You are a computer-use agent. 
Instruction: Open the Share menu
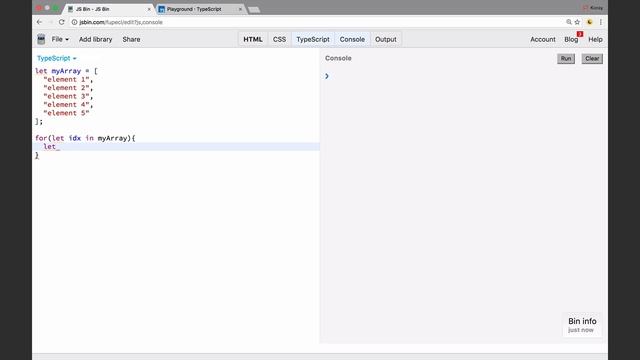(x=131, y=39)
